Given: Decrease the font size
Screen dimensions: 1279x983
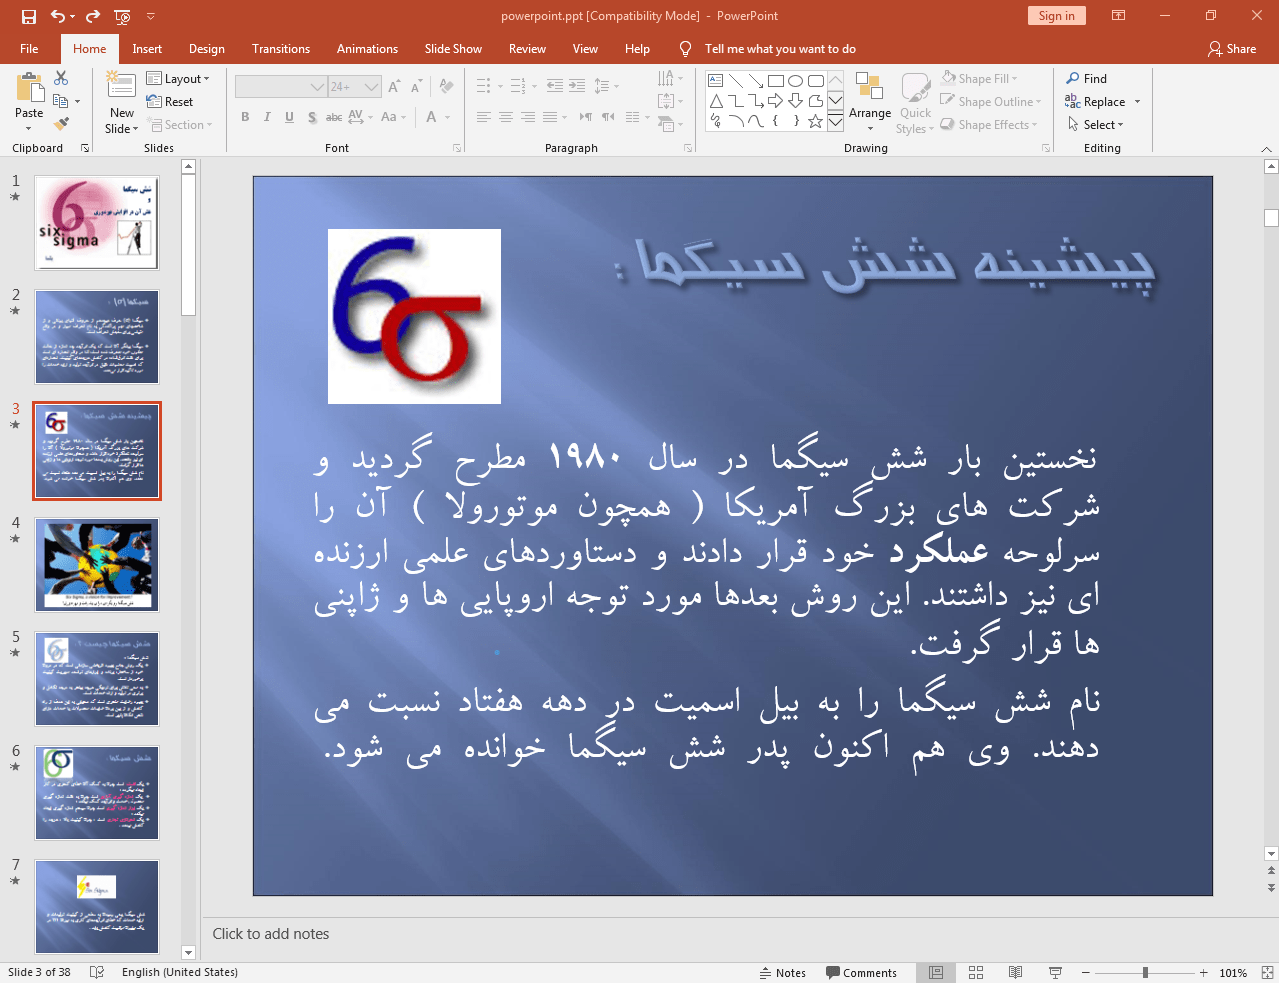Looking at the screenshot, I should (414, 87).
